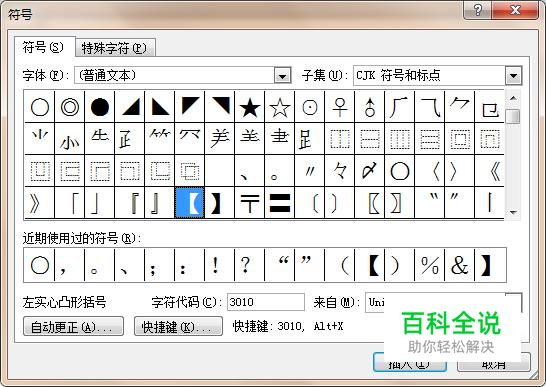The width and height of the screenshot is (546, 387).
Task: Pick the recently used question mark ？
Action: [x=250, y=265]
